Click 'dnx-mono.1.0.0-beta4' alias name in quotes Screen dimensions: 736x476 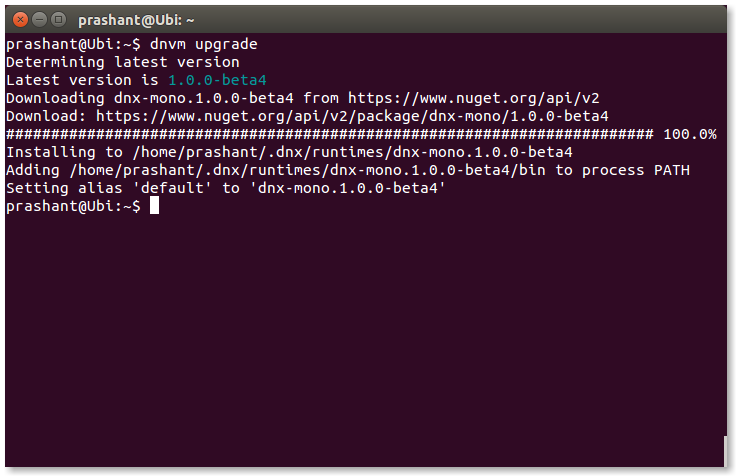click(347, 188)
